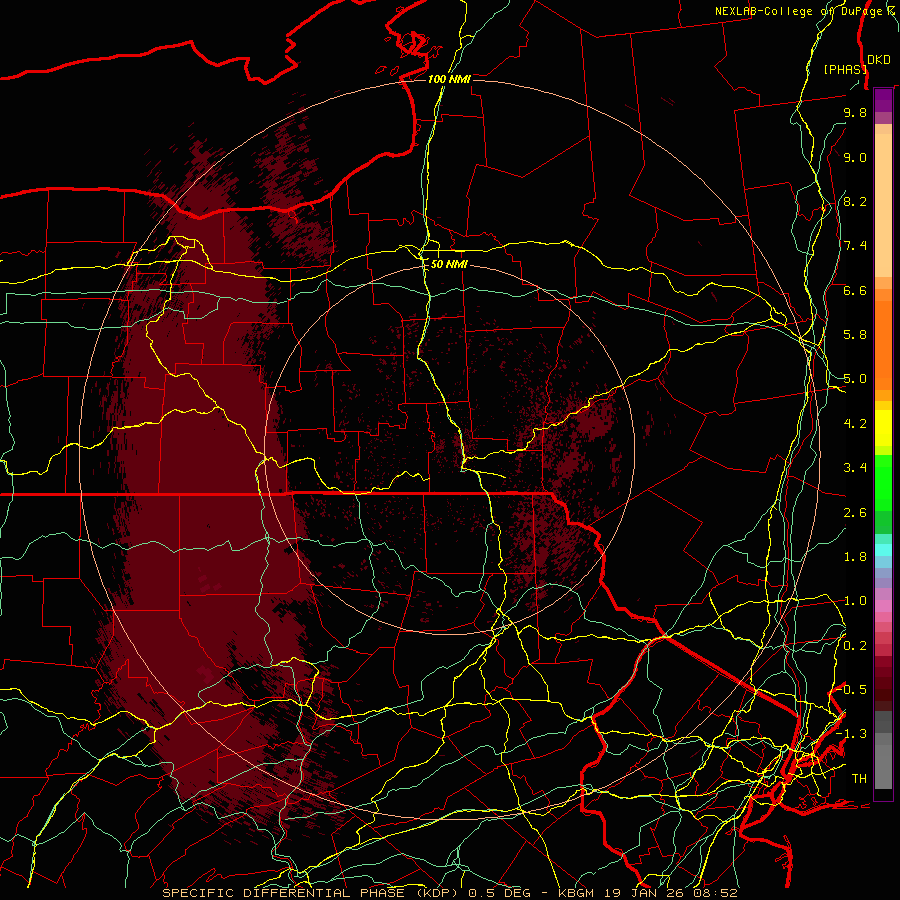Click the 6.6 value on the scale
The height and width of the screenshot is (900, 900).
pos(855,290)
